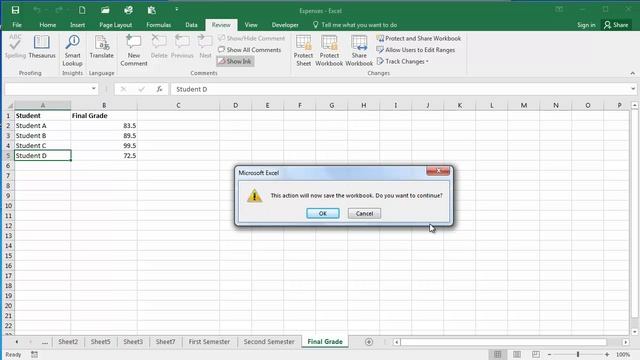The image size is (640, 360).
Task: Expand the formula bar with its arrow
Action: pos(633,89)
